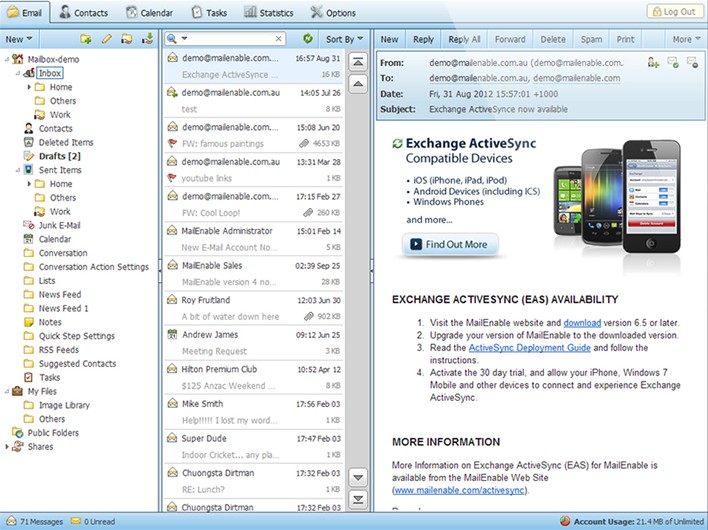Click Reply All in message toolbar
Viewport: 708px width, 530px height.
click(x=464, y=39)
